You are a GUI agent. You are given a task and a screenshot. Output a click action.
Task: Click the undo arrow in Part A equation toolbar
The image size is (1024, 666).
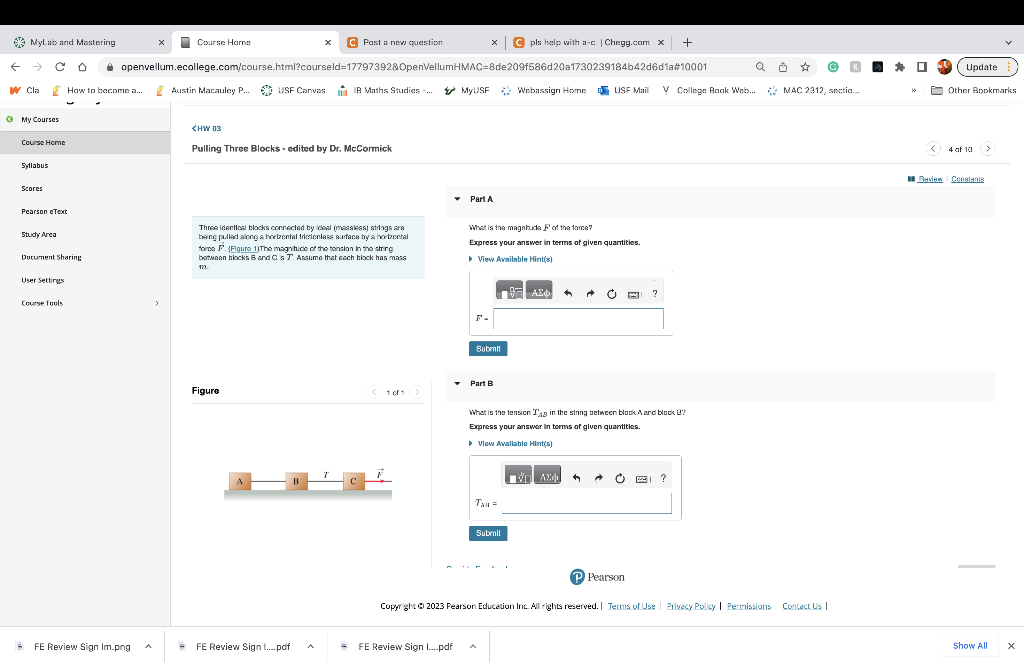[x=568, y=292]
